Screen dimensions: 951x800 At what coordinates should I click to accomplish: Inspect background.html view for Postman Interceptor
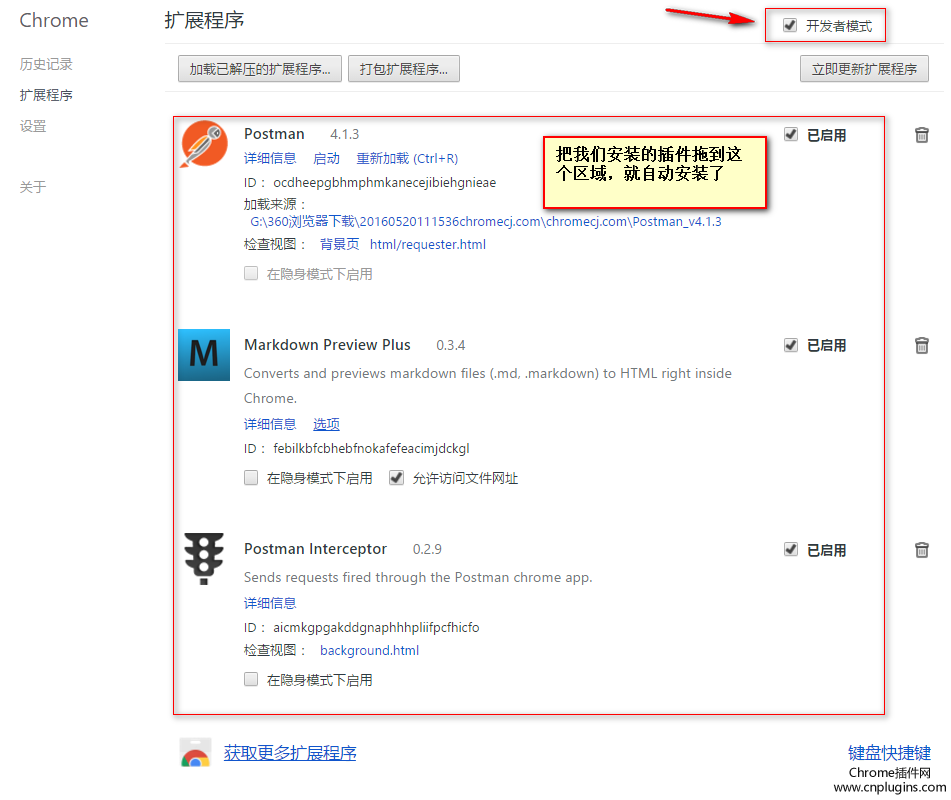point(369,651)
